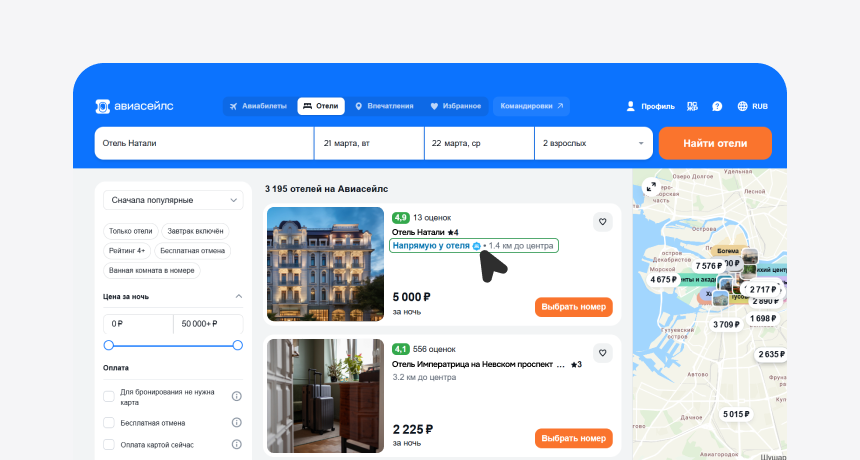Expand the '2 взрослых' guests dropdown

(593, 143)
